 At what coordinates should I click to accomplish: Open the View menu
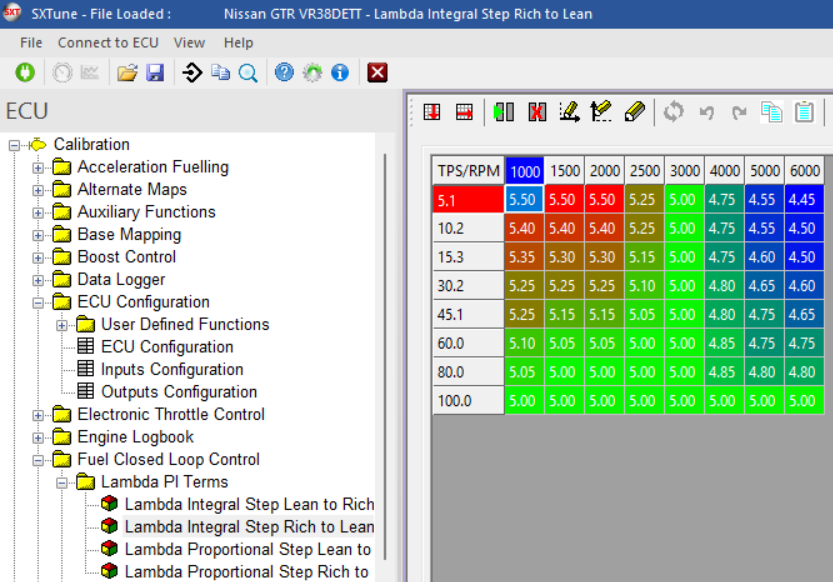[x=189, y=42]
